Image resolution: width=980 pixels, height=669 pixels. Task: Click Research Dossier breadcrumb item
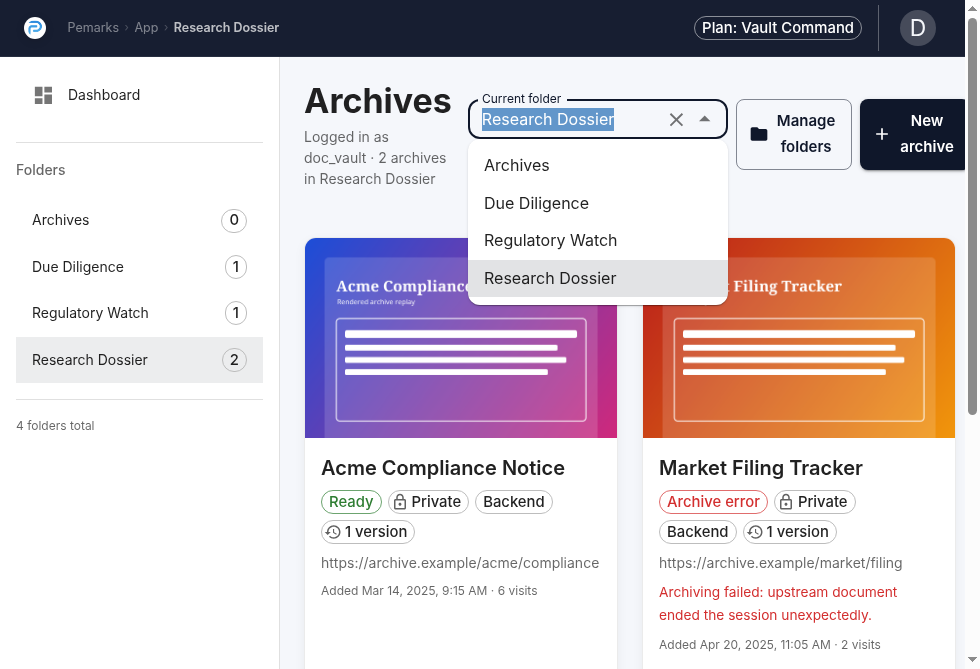pyautogui.click(x=226, y=28)
